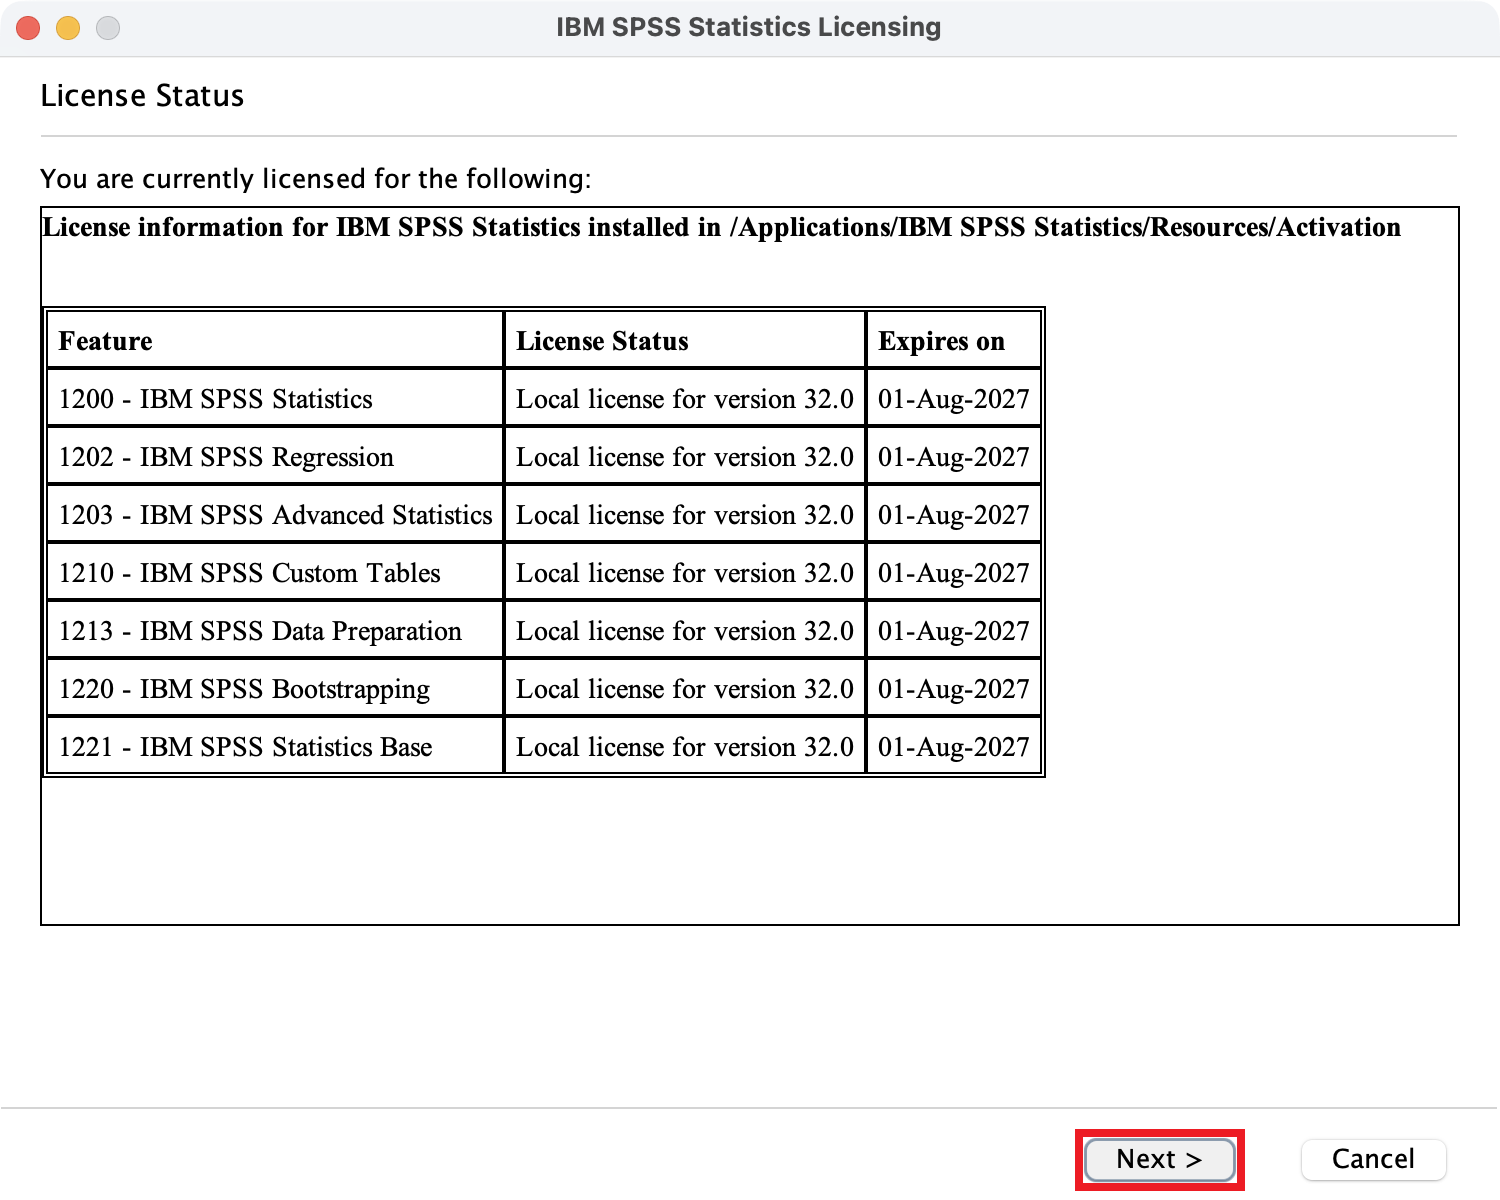Click the 'IBM SPSS Statistics Licensing' window title
Image resolution: width=1500 pixels, height=1200 pixels.
coord(749,27)
